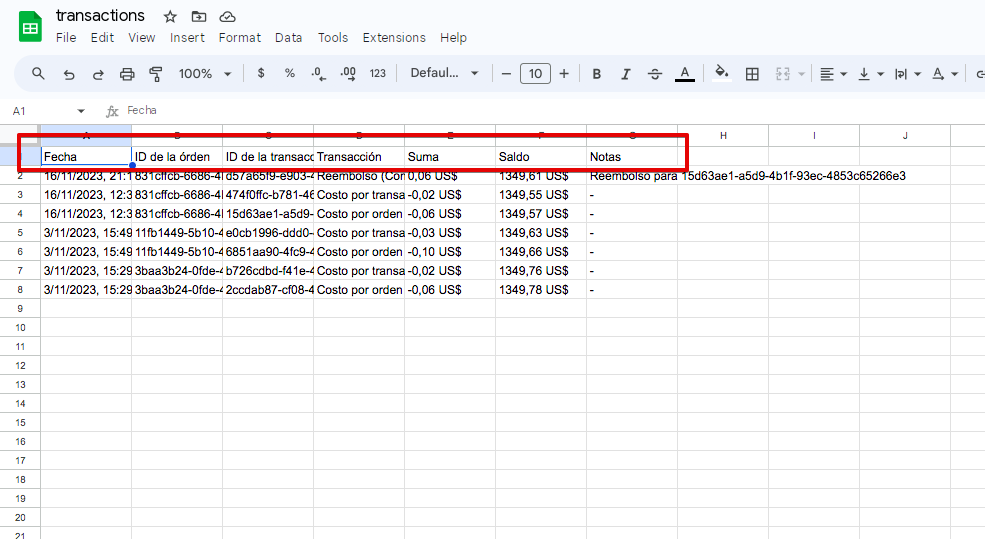
Task: Open the search menus magnifier
Action: point(38,74)
